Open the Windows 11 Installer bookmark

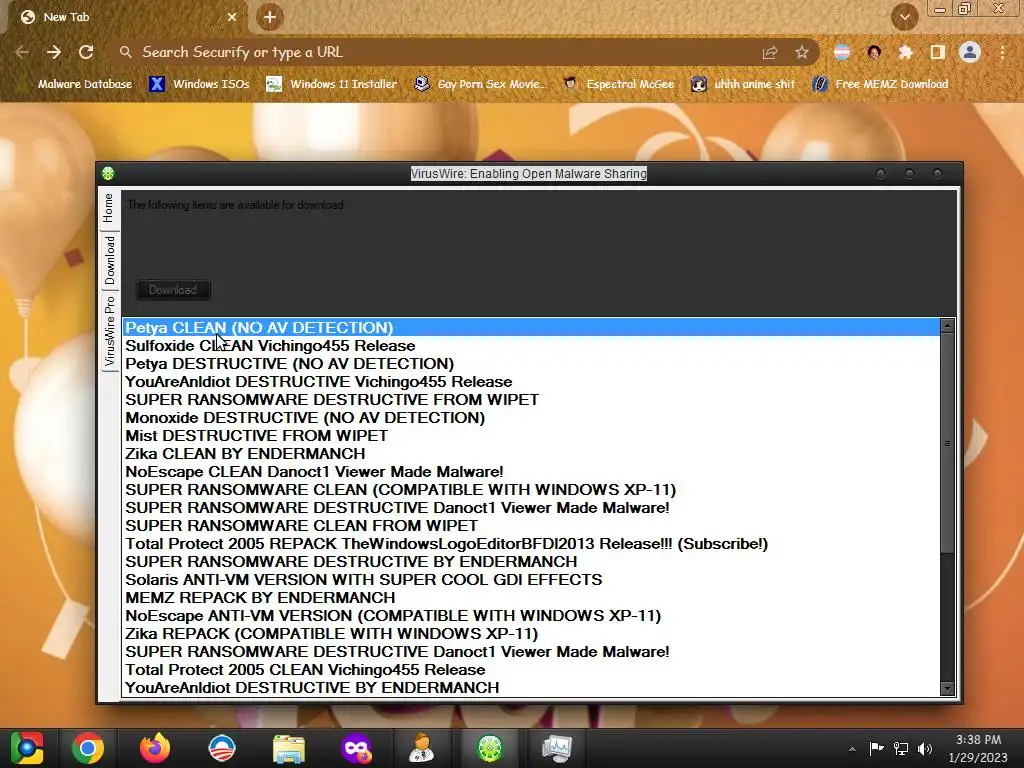click(332, 84)
